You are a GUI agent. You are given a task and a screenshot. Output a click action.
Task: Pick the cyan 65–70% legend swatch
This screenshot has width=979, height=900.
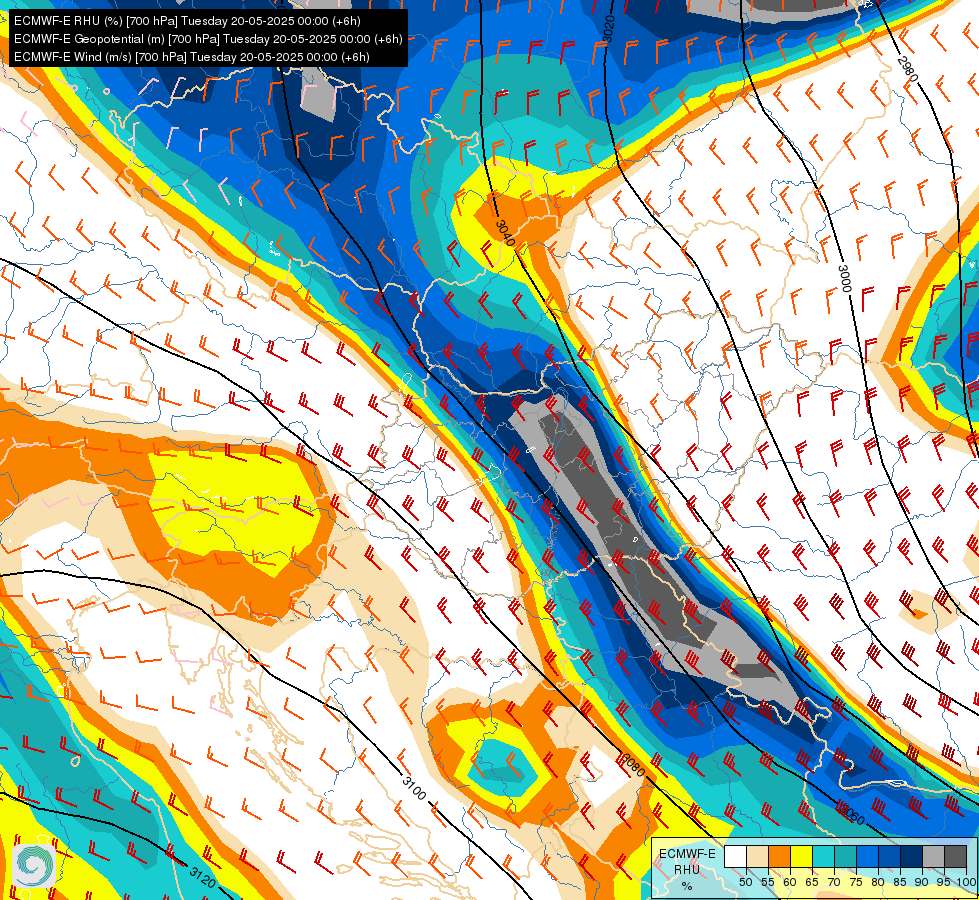pyautogui.click(x=824, y=856)
